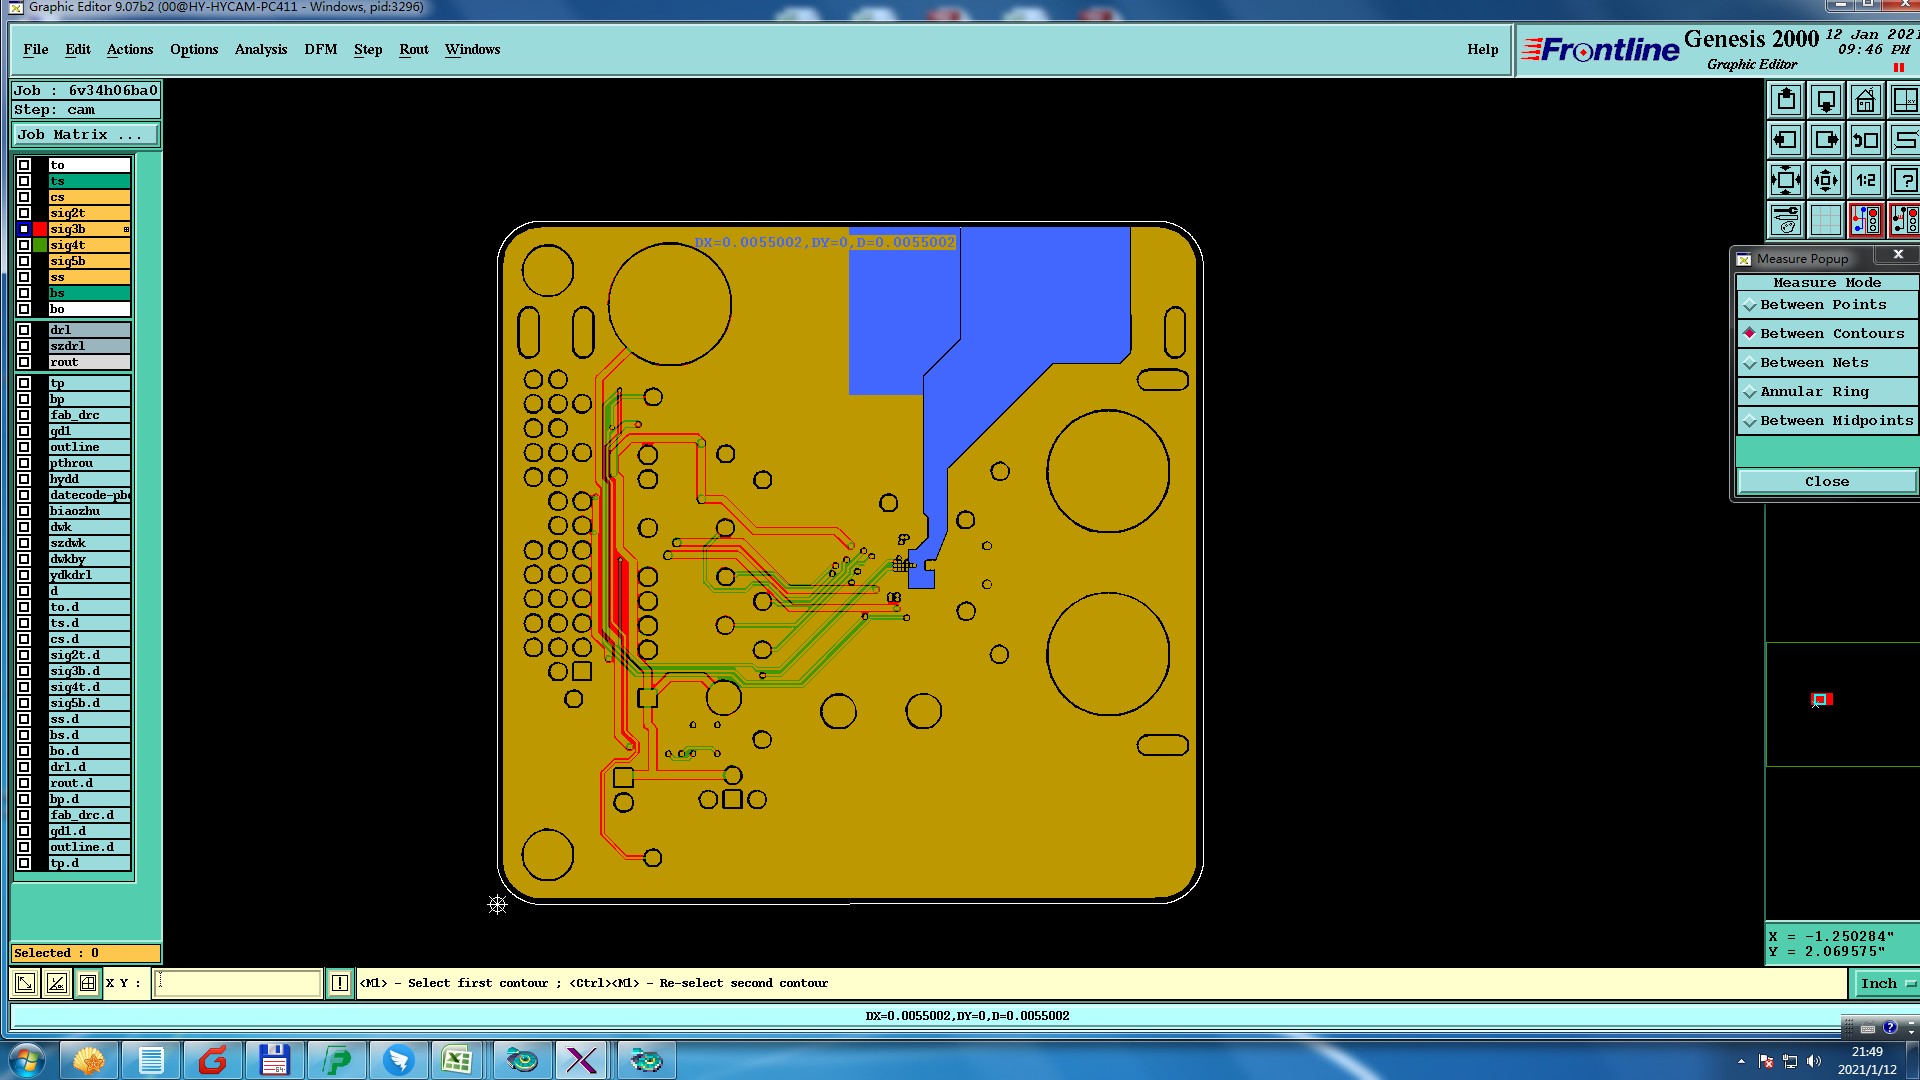Click the pan down view icon

click(x=1826, y=100)
